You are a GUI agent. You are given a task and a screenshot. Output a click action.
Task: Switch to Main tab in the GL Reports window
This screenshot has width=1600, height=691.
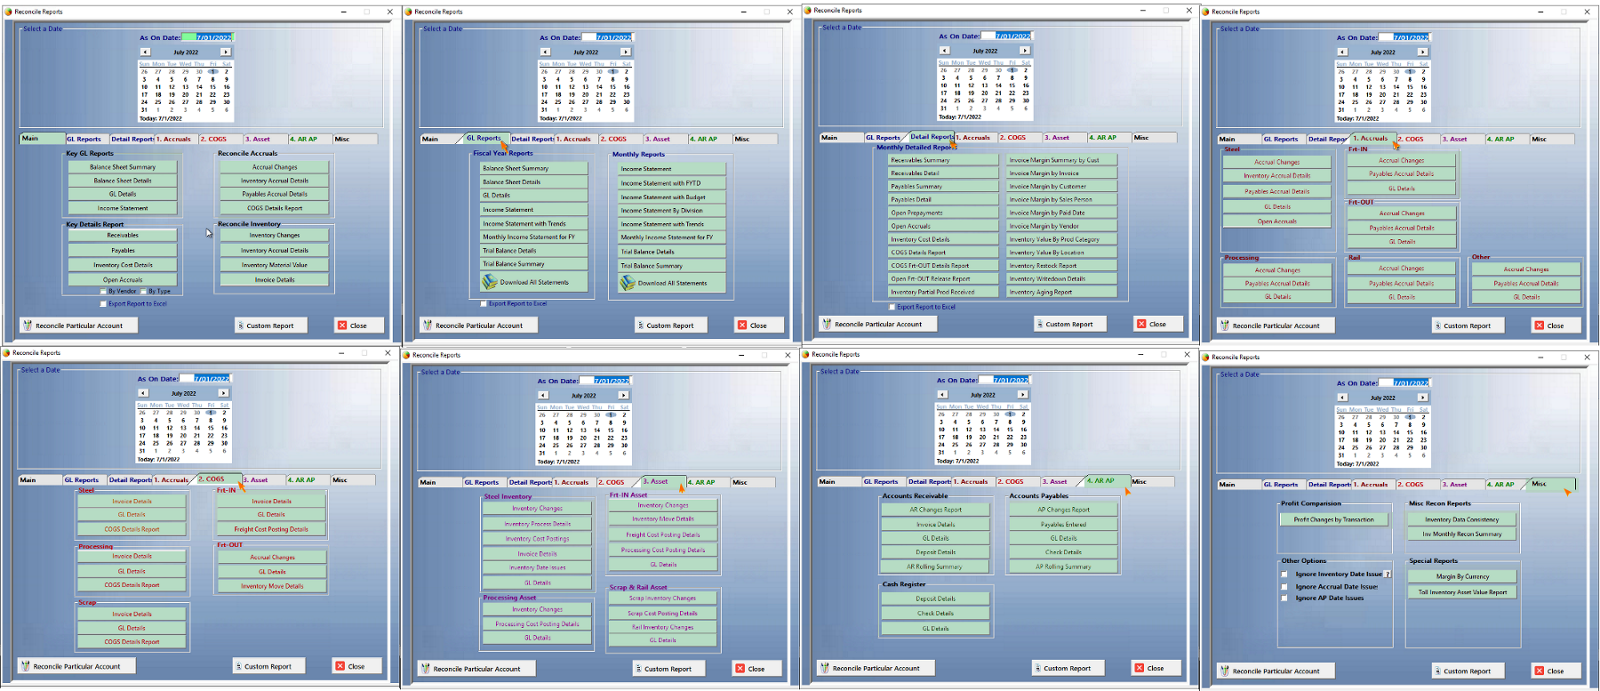441,139
